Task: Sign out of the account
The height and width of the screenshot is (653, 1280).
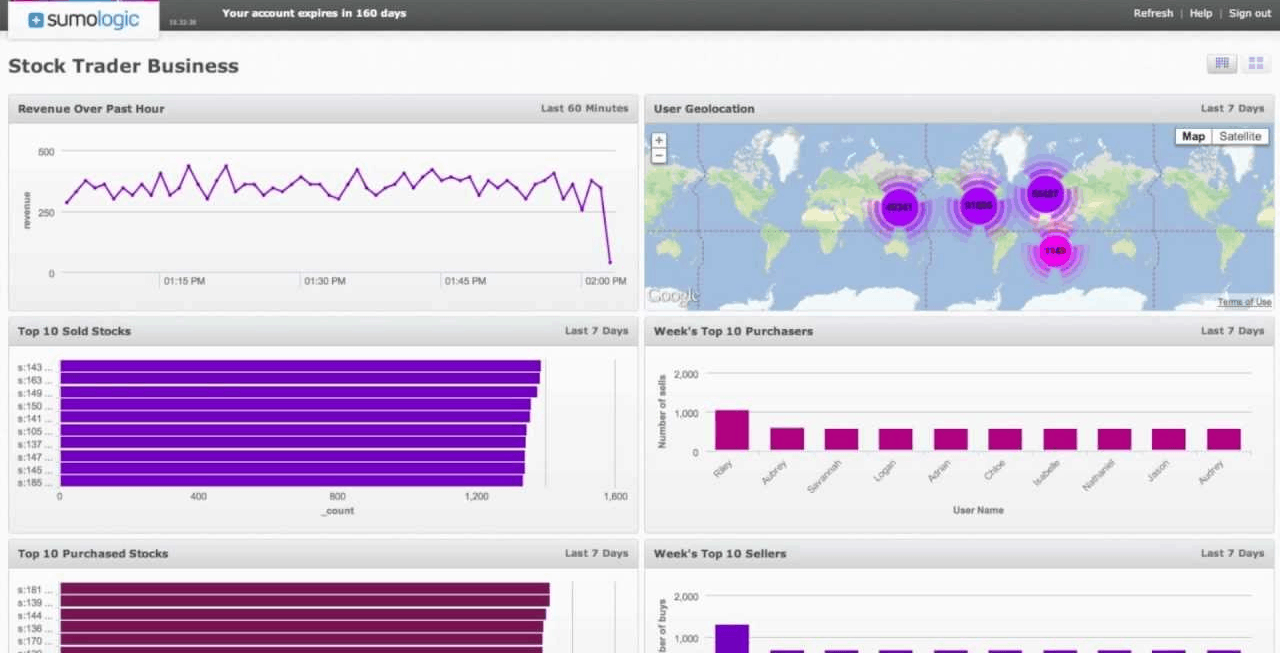Action: (1250, 13)
